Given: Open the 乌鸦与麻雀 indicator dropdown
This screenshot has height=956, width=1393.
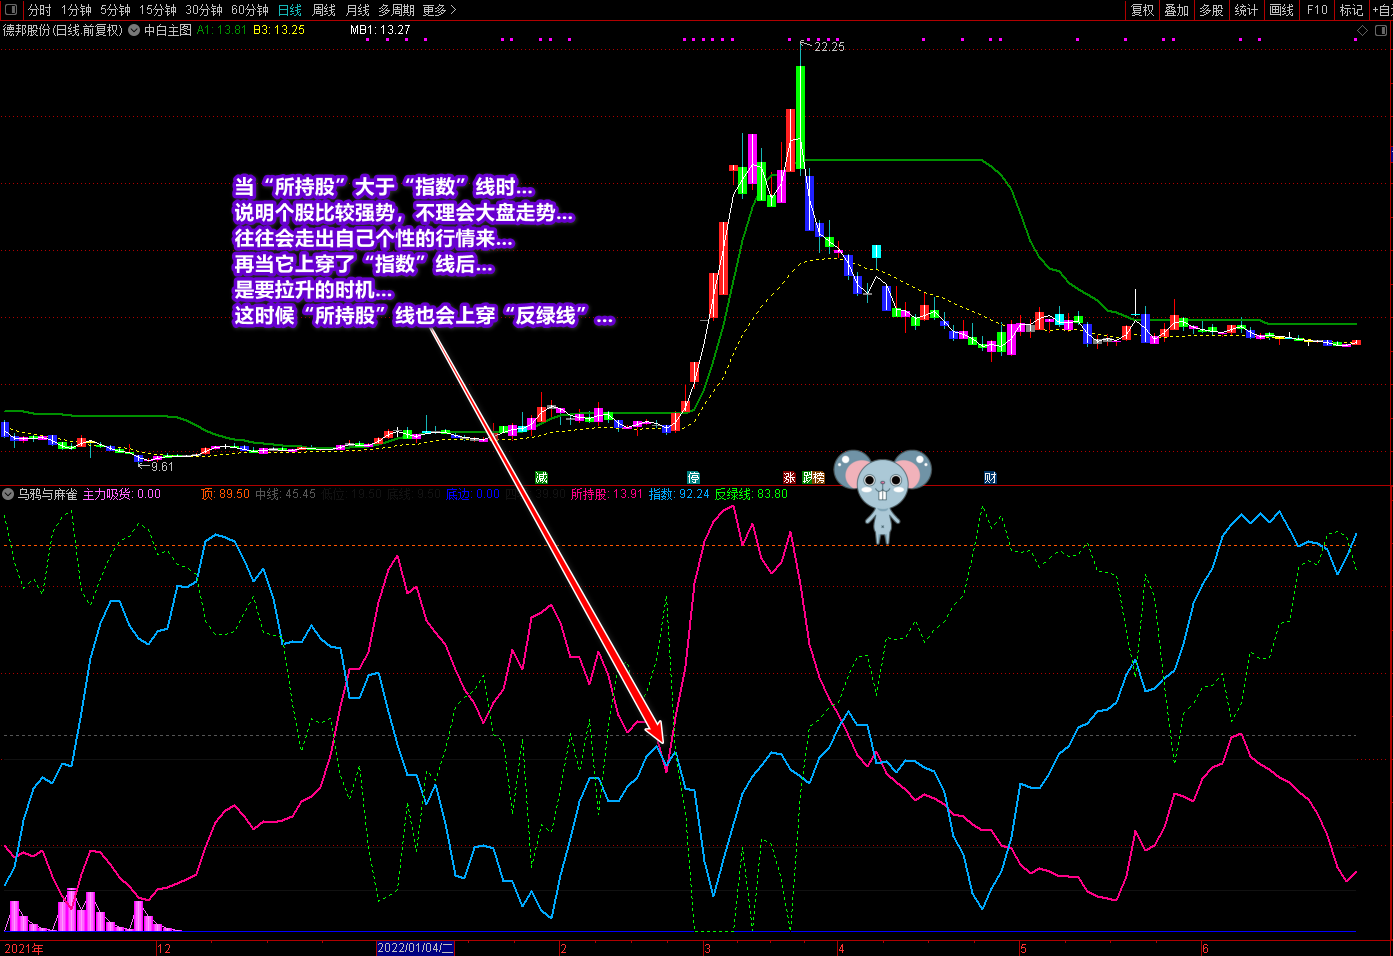Looking at the screenshot, I should pos(8,494).
